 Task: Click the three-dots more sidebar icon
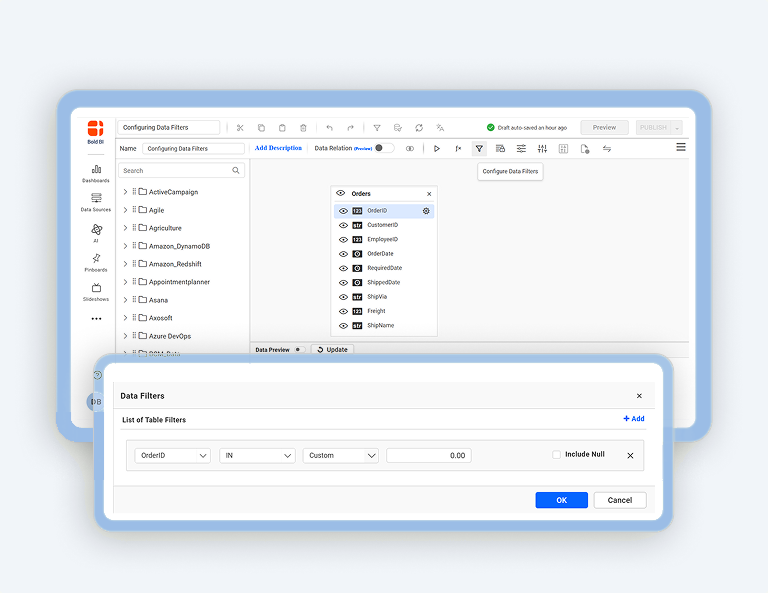(x=96, y=319)
